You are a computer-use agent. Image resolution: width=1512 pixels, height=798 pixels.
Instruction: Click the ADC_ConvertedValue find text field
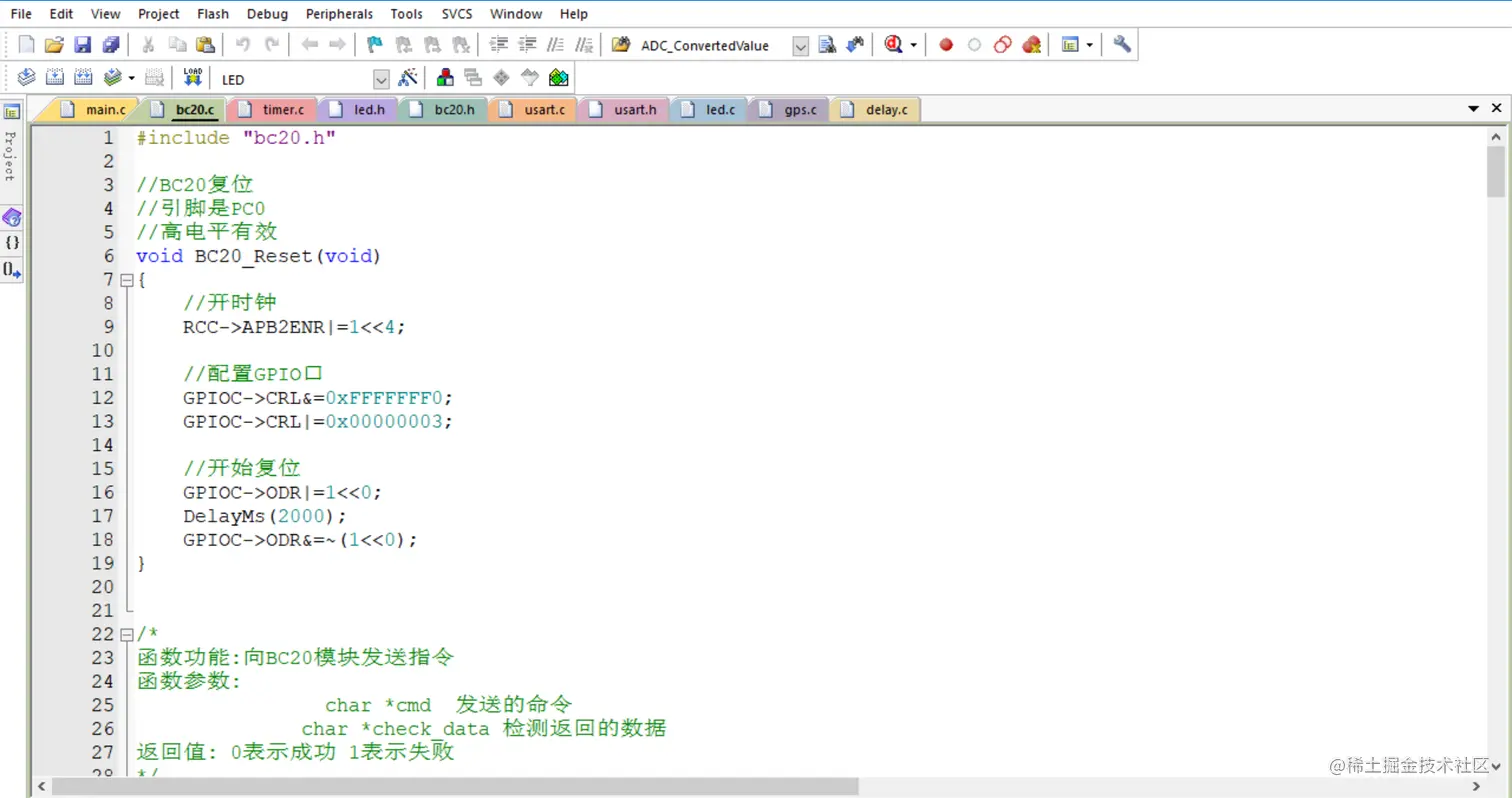click(x=713, y=46)
